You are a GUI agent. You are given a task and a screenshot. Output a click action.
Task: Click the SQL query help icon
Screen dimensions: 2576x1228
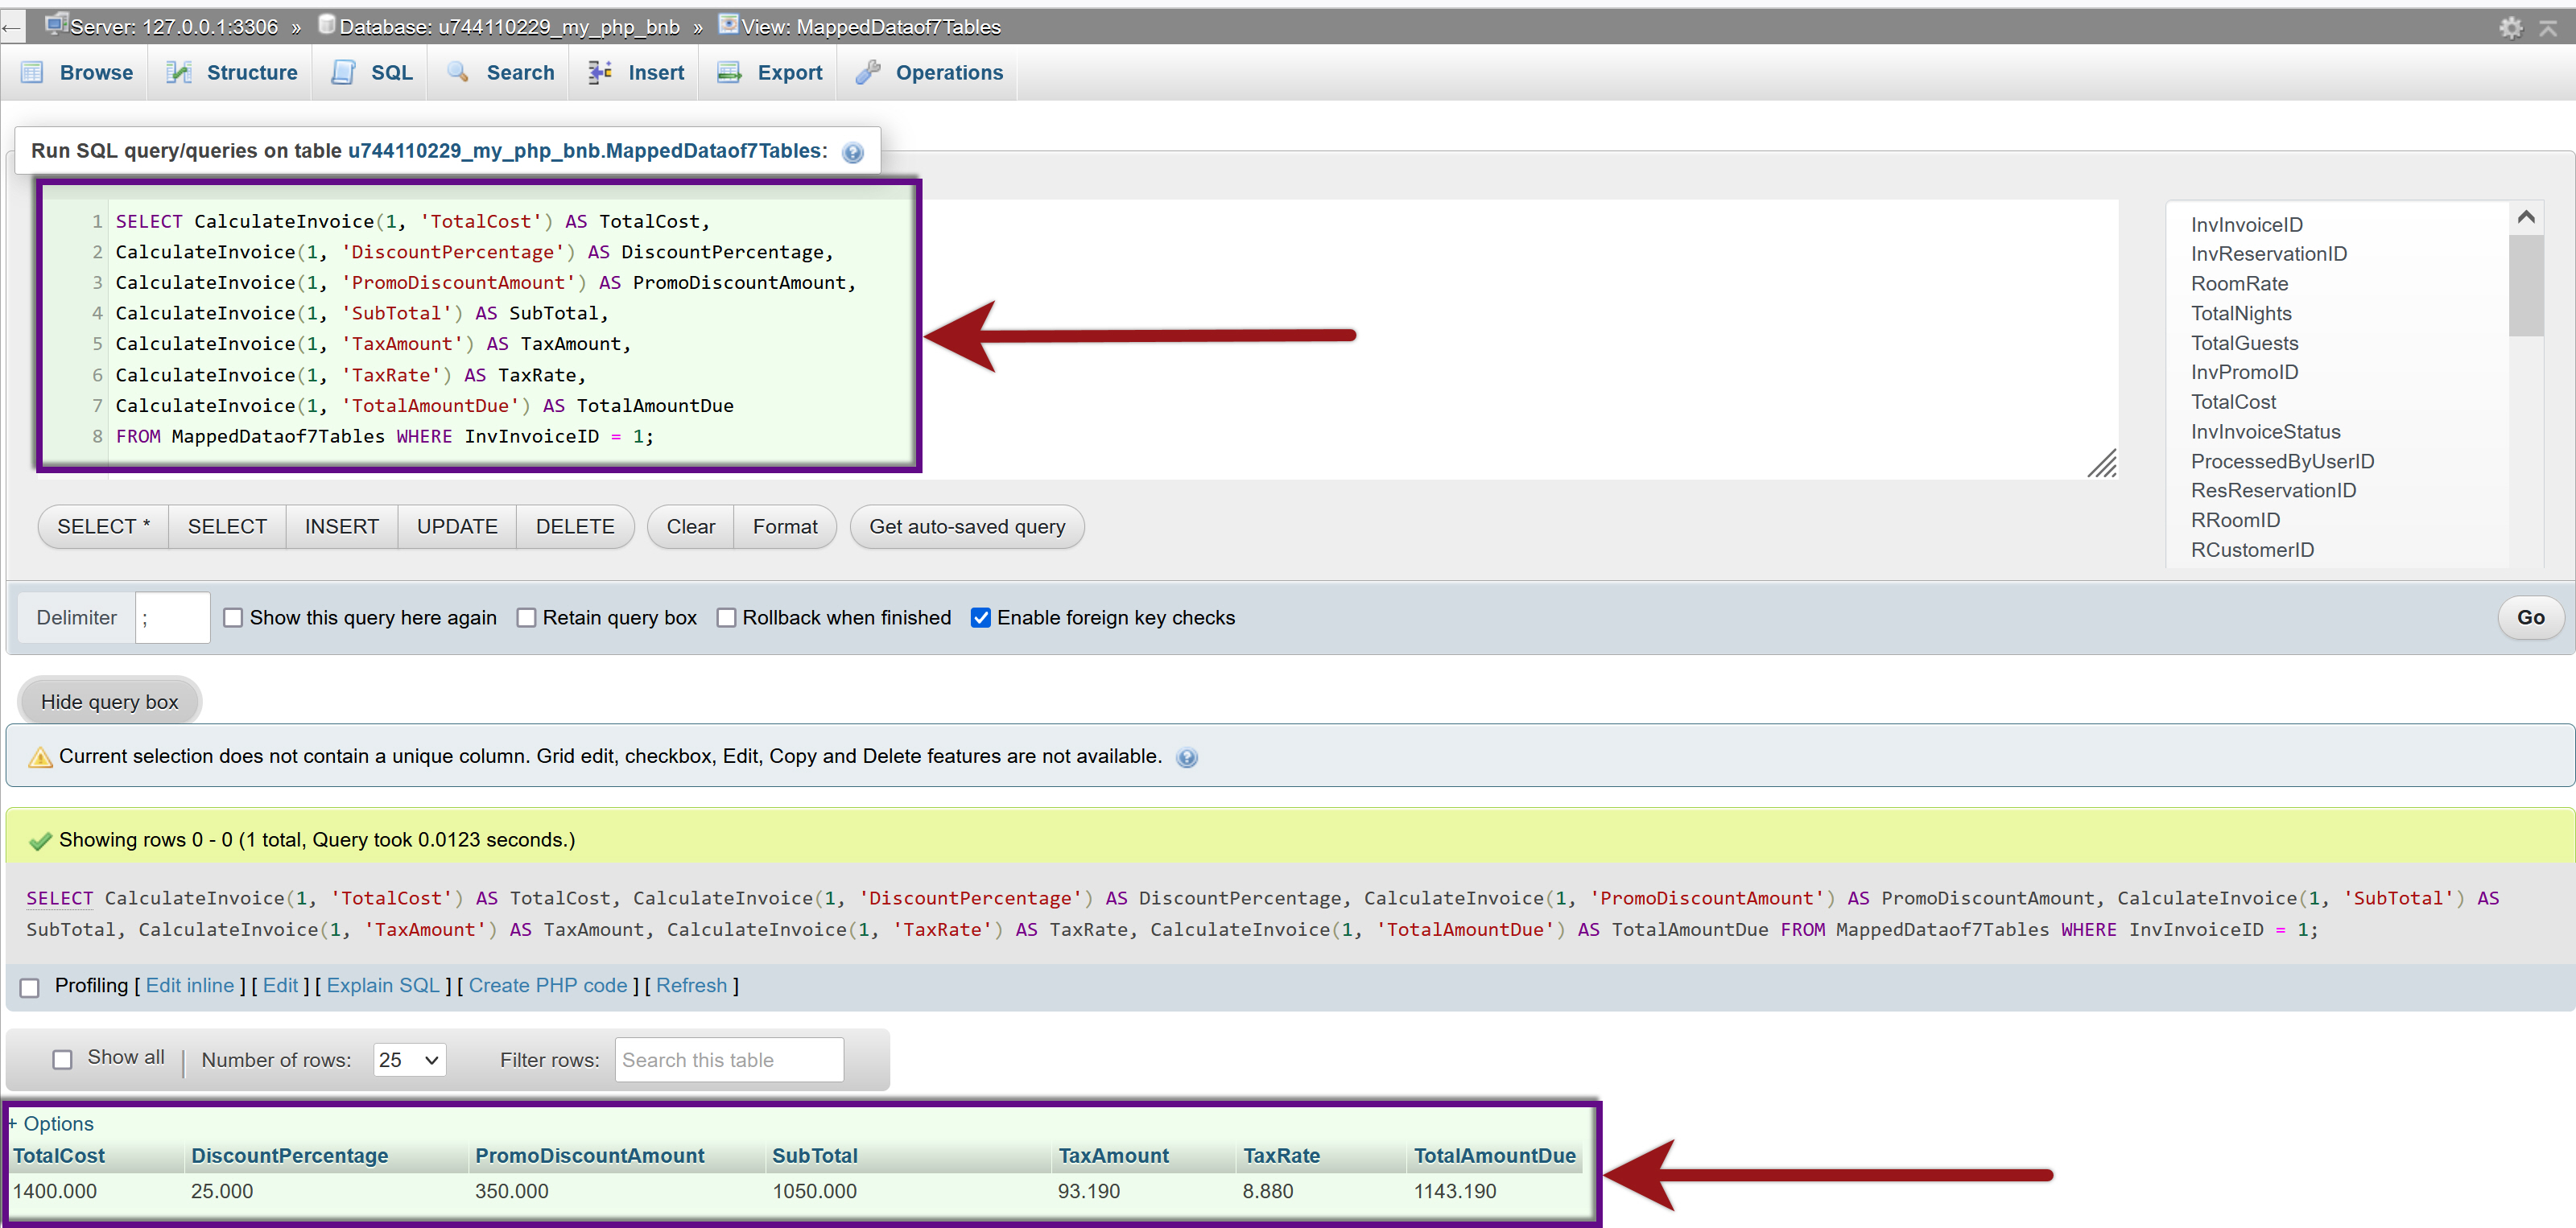tap(852, 153)
